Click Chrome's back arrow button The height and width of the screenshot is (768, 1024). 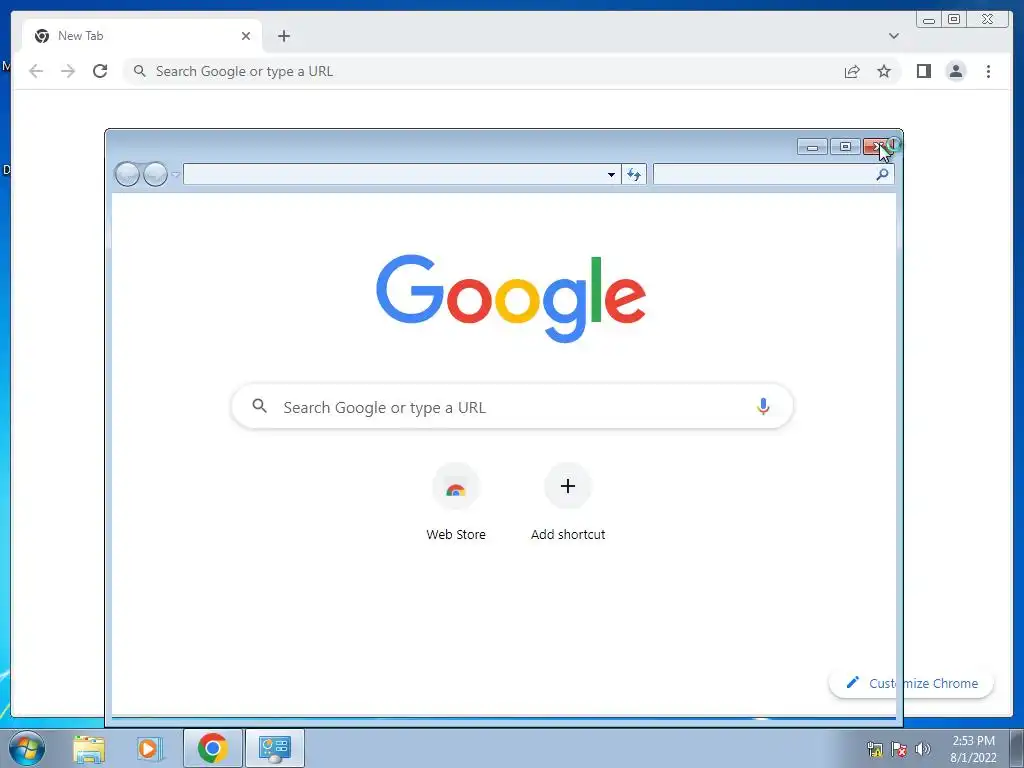coord(36,71)
